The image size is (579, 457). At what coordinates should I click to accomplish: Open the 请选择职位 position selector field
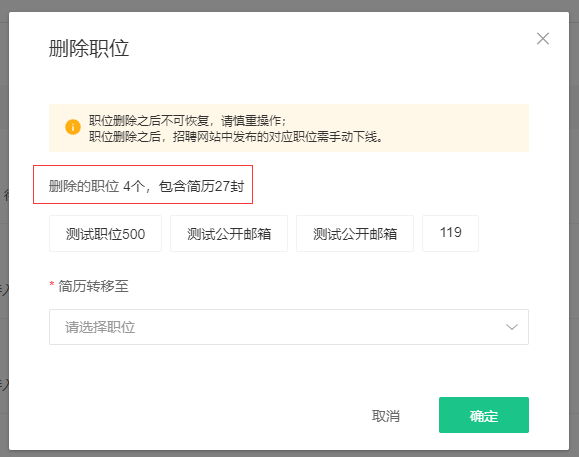point(289,327)
